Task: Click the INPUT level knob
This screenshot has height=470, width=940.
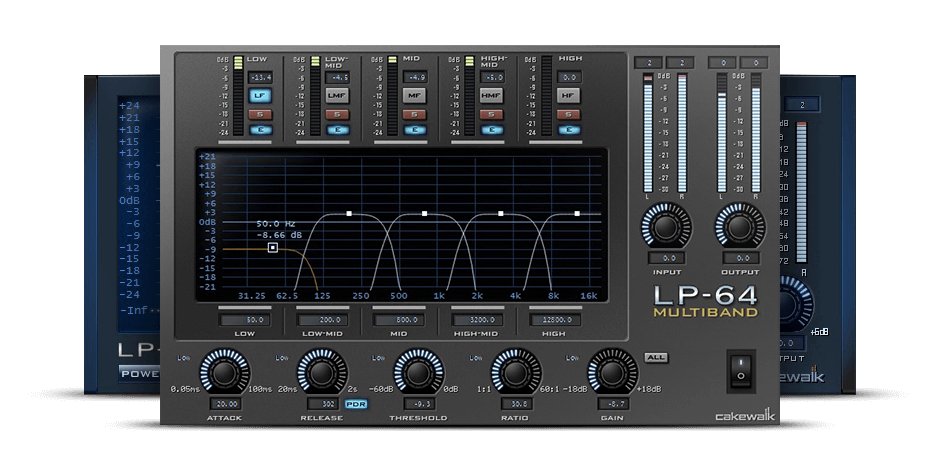Action: [x=665, y=227]
